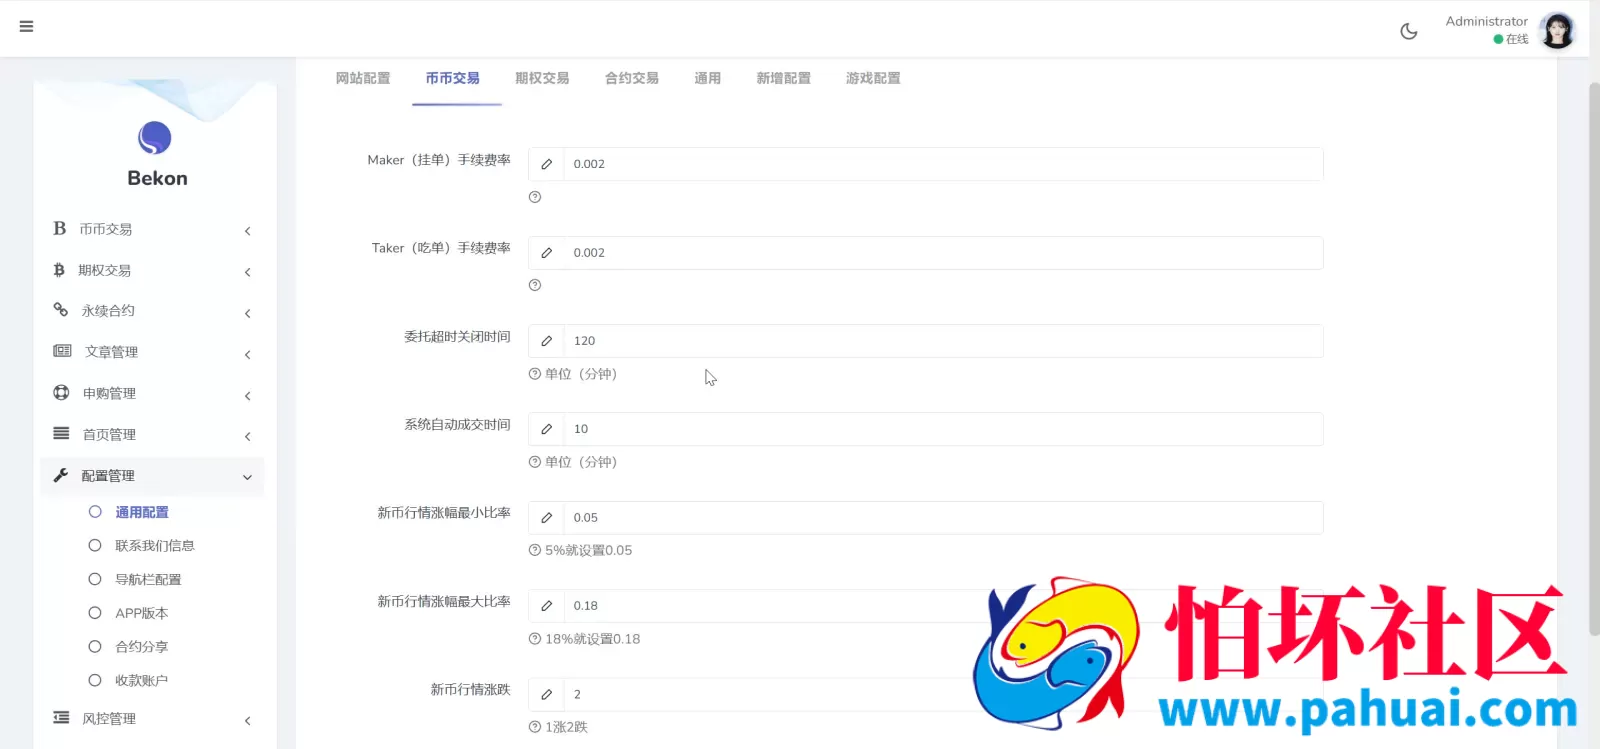The image size is (1600, 749).
Task: Click the 系统自动成交时间 input with 10
Action: (x=943, y=429)
